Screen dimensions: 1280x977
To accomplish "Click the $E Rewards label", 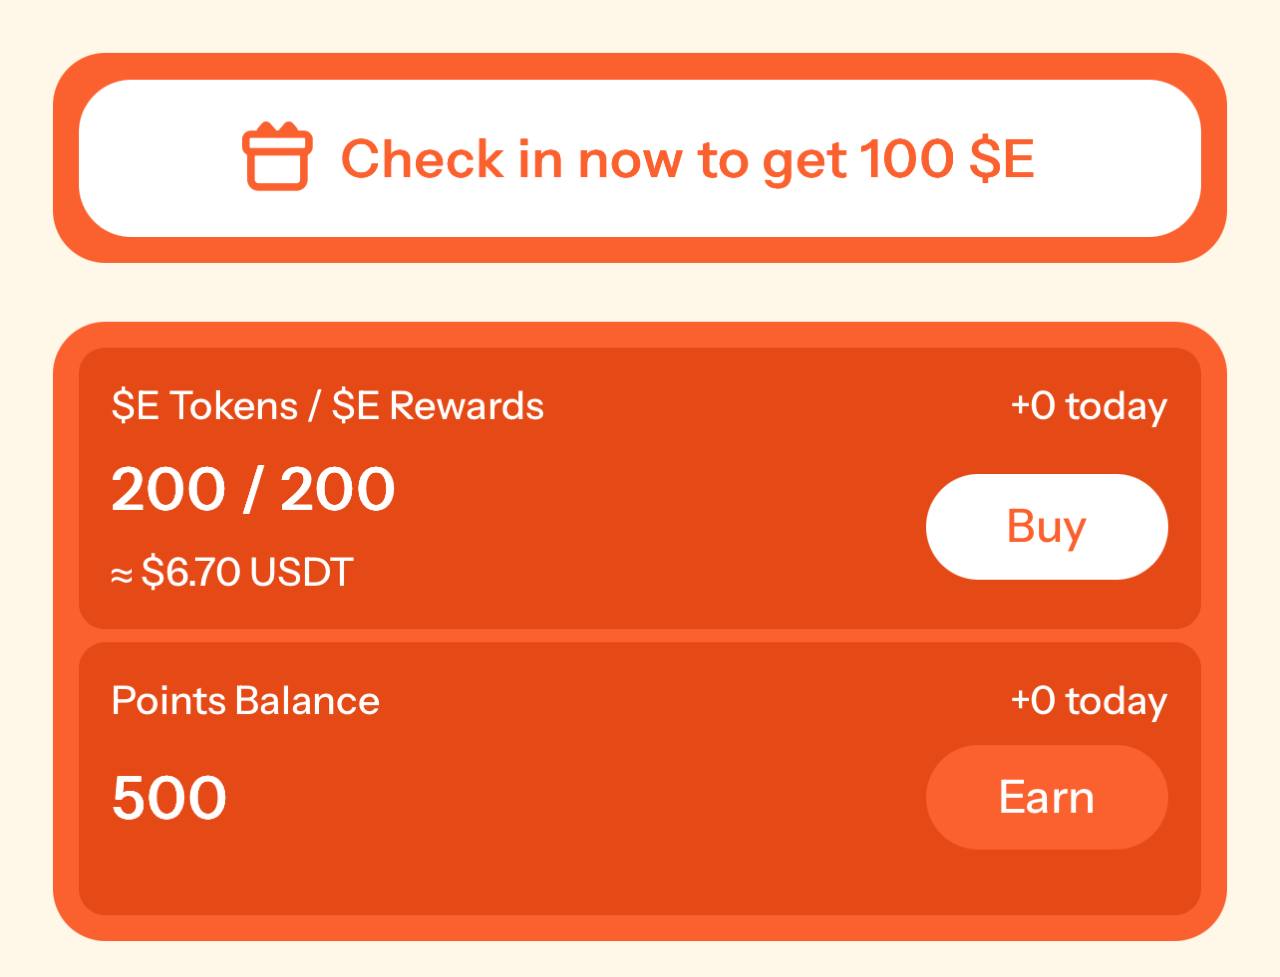I will click(438, 406).
